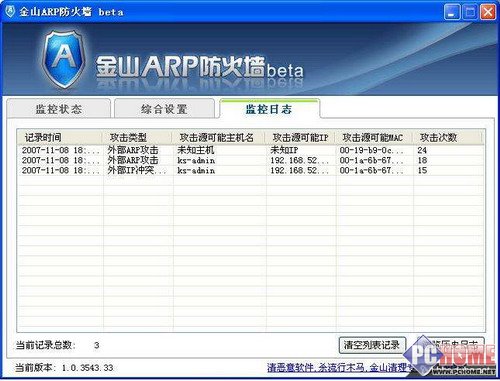
Task: Select the 监控日志 tab
Action: click(x=269, y=109)
